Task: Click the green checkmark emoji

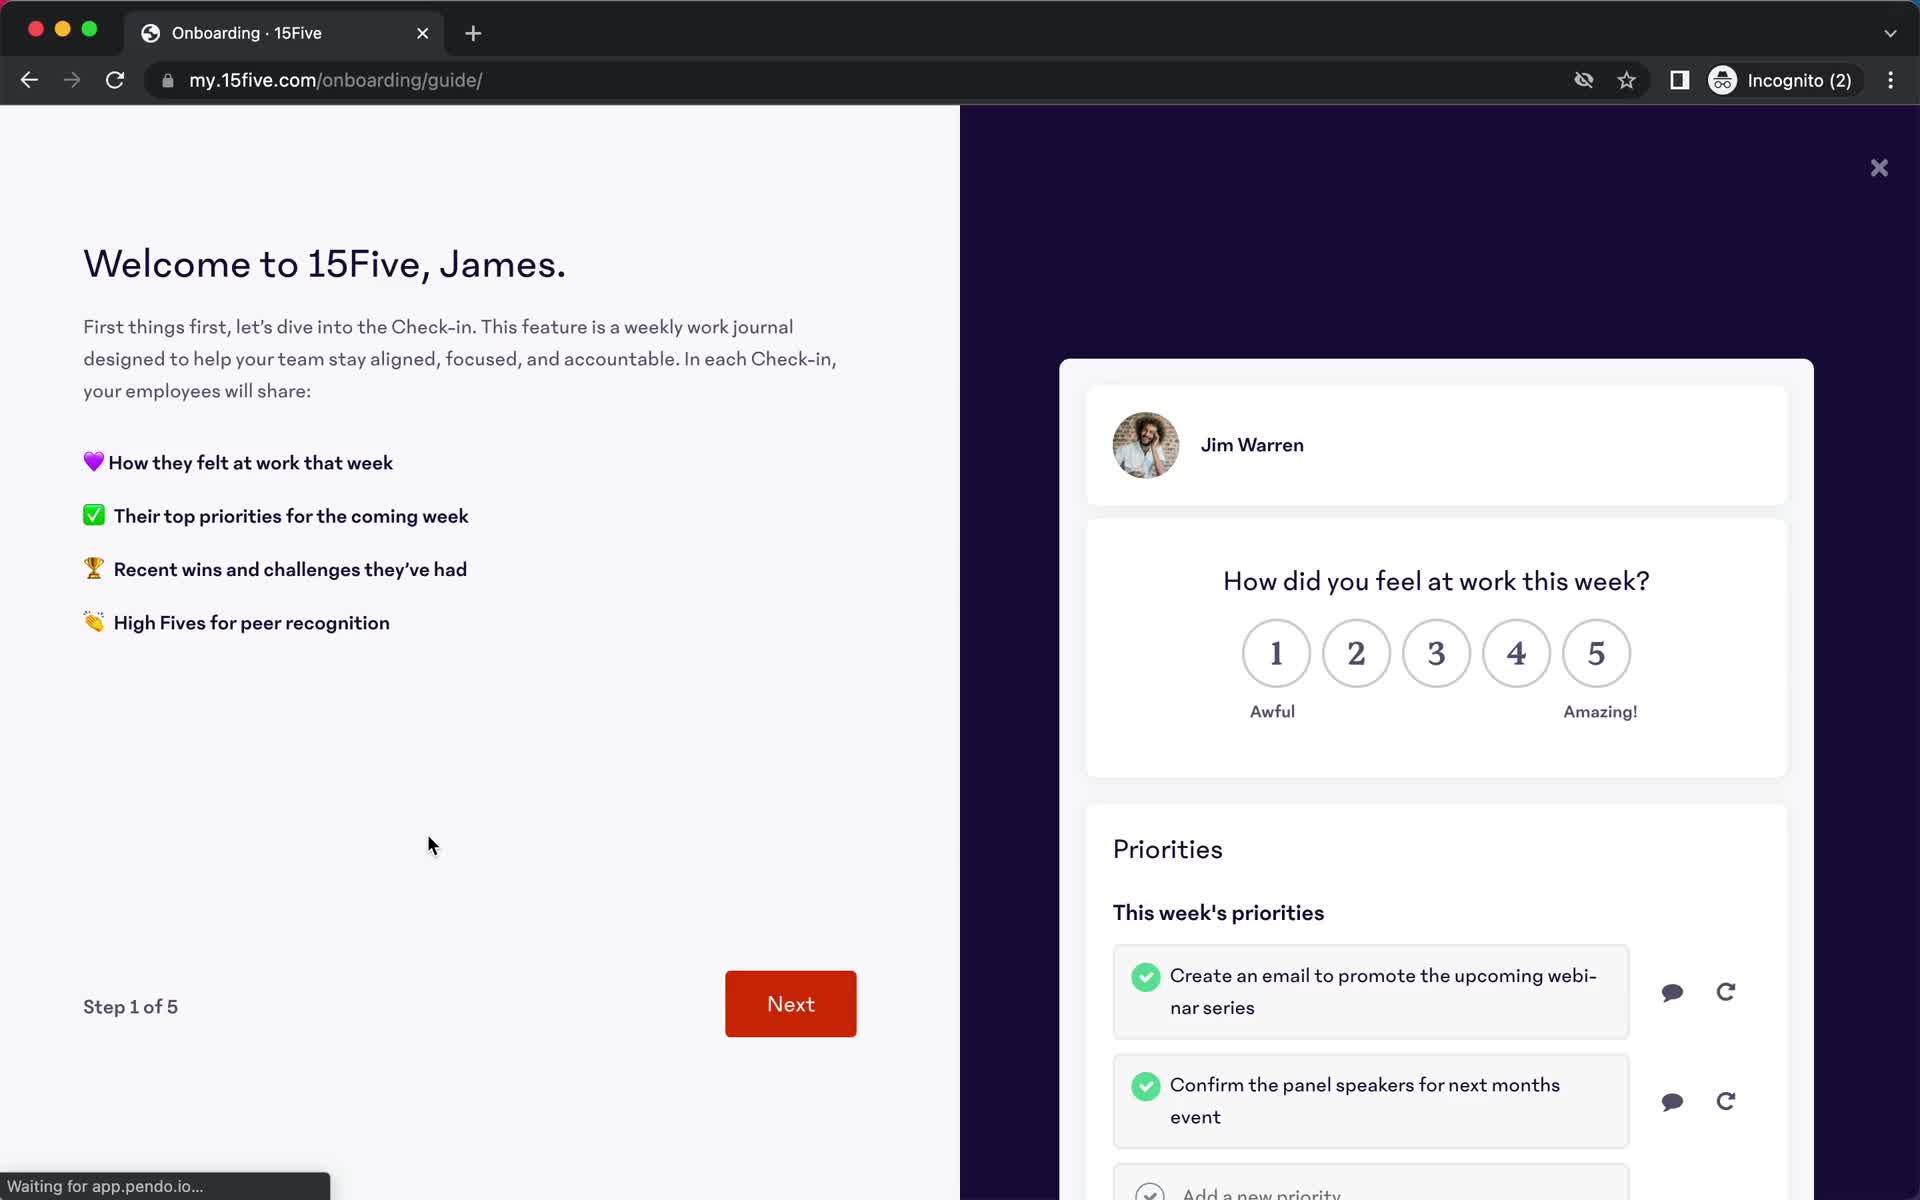Action: [93, 515]
